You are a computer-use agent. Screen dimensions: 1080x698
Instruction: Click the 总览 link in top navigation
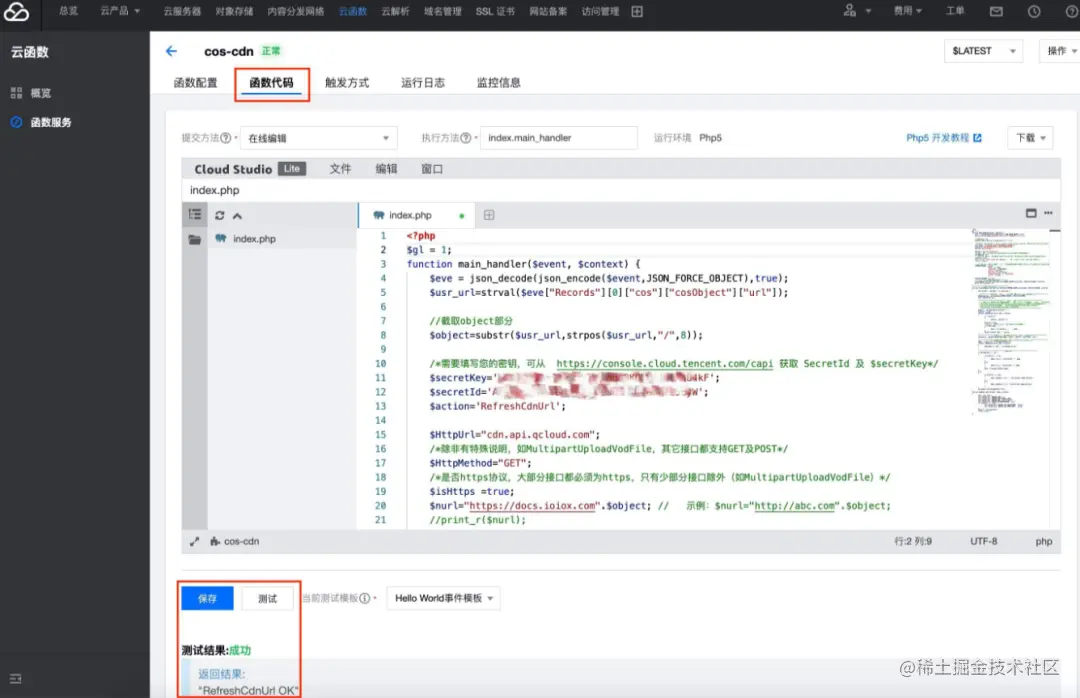click(x=68, y=11)
